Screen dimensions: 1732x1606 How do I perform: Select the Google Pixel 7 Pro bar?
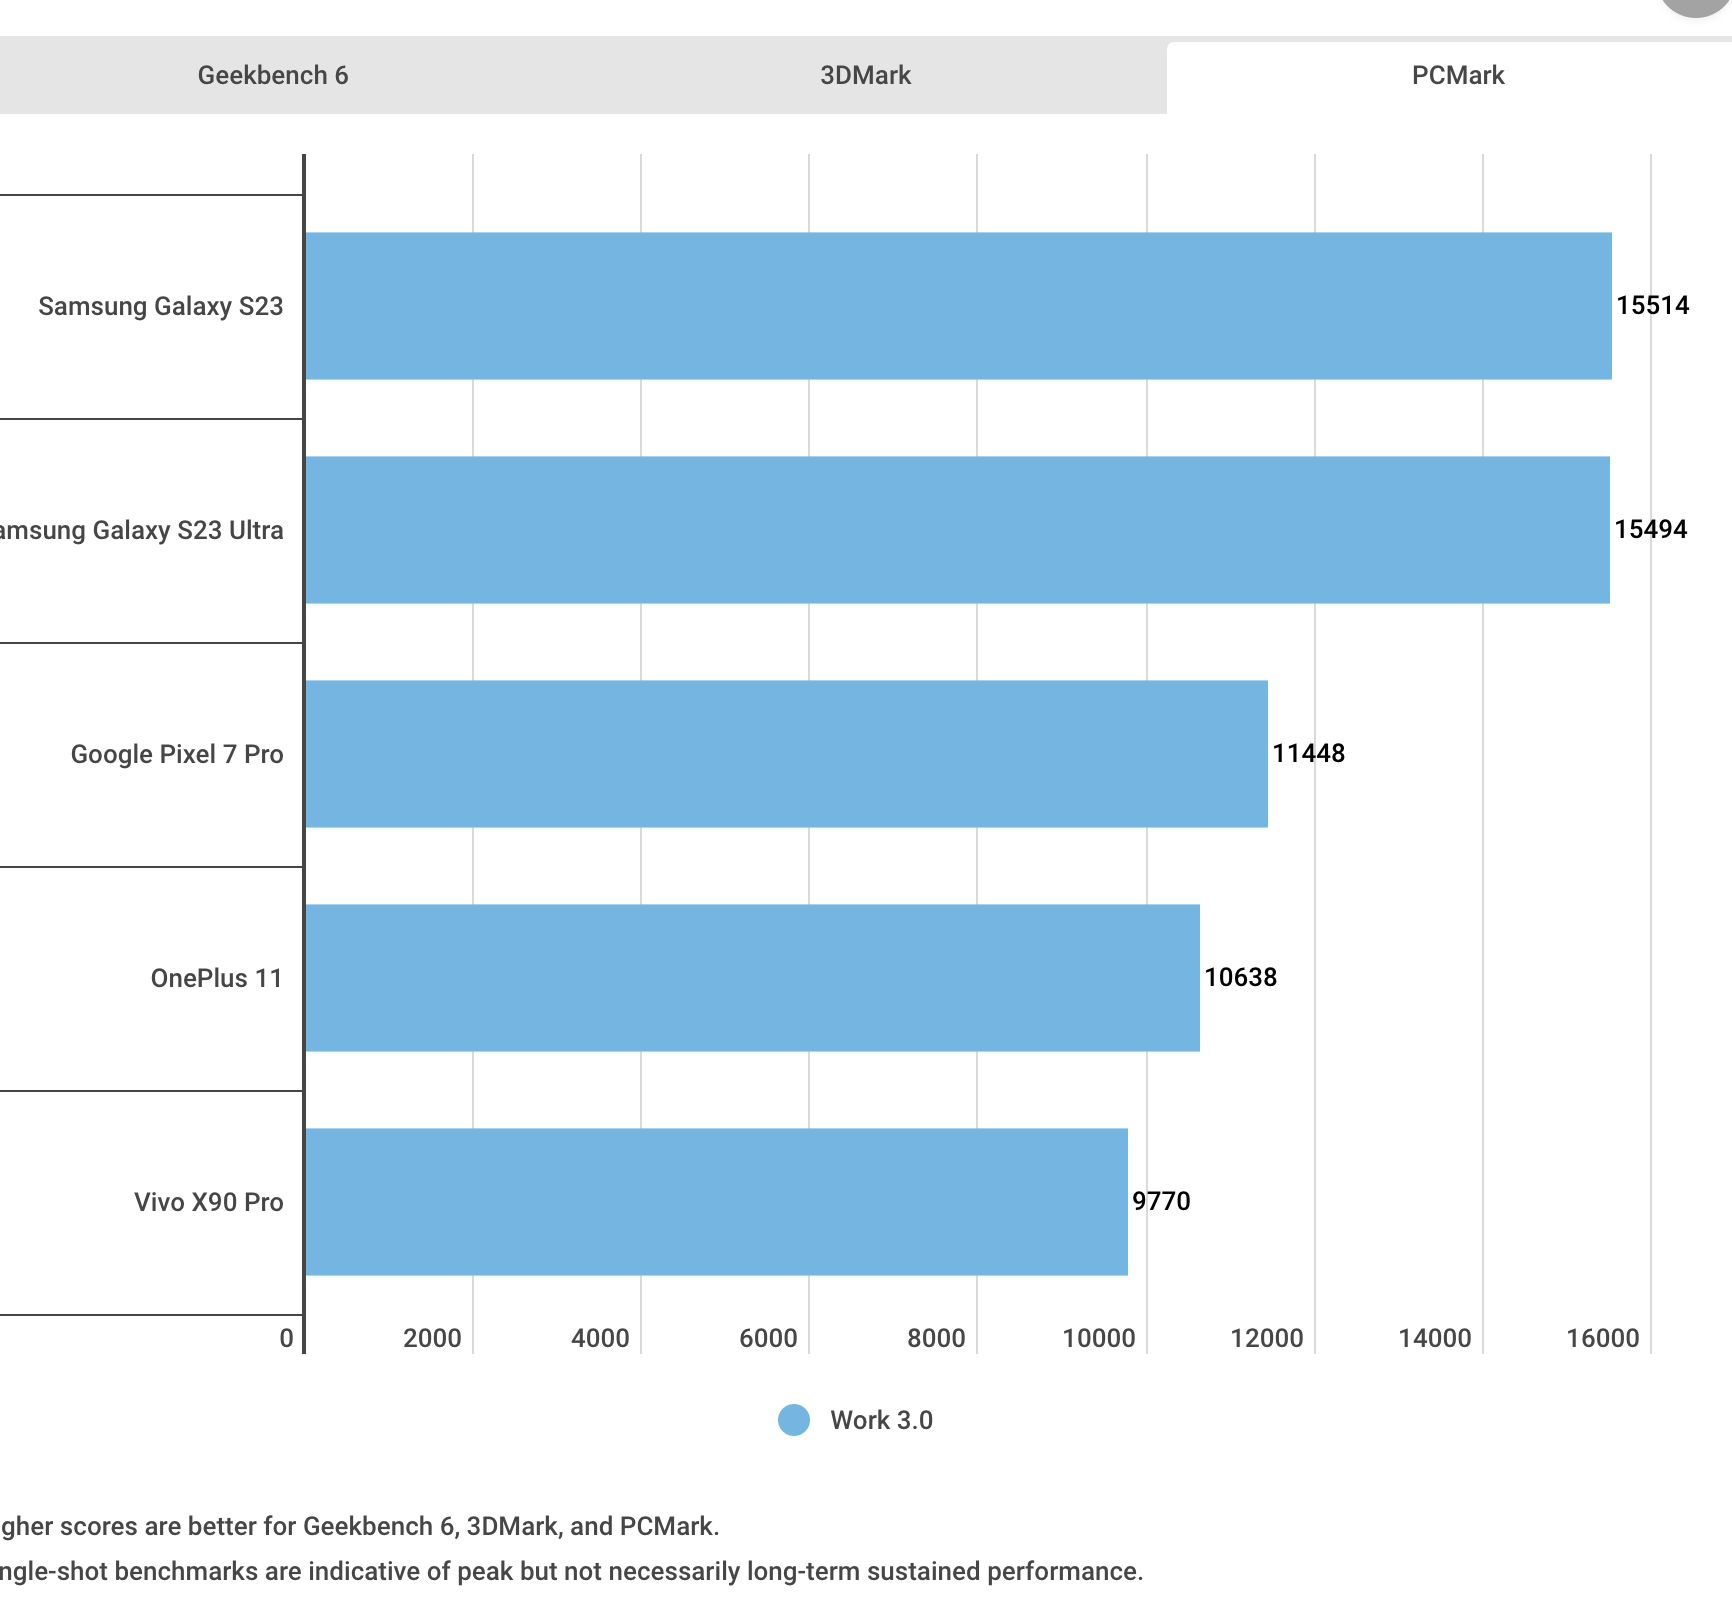pos(787,754)
